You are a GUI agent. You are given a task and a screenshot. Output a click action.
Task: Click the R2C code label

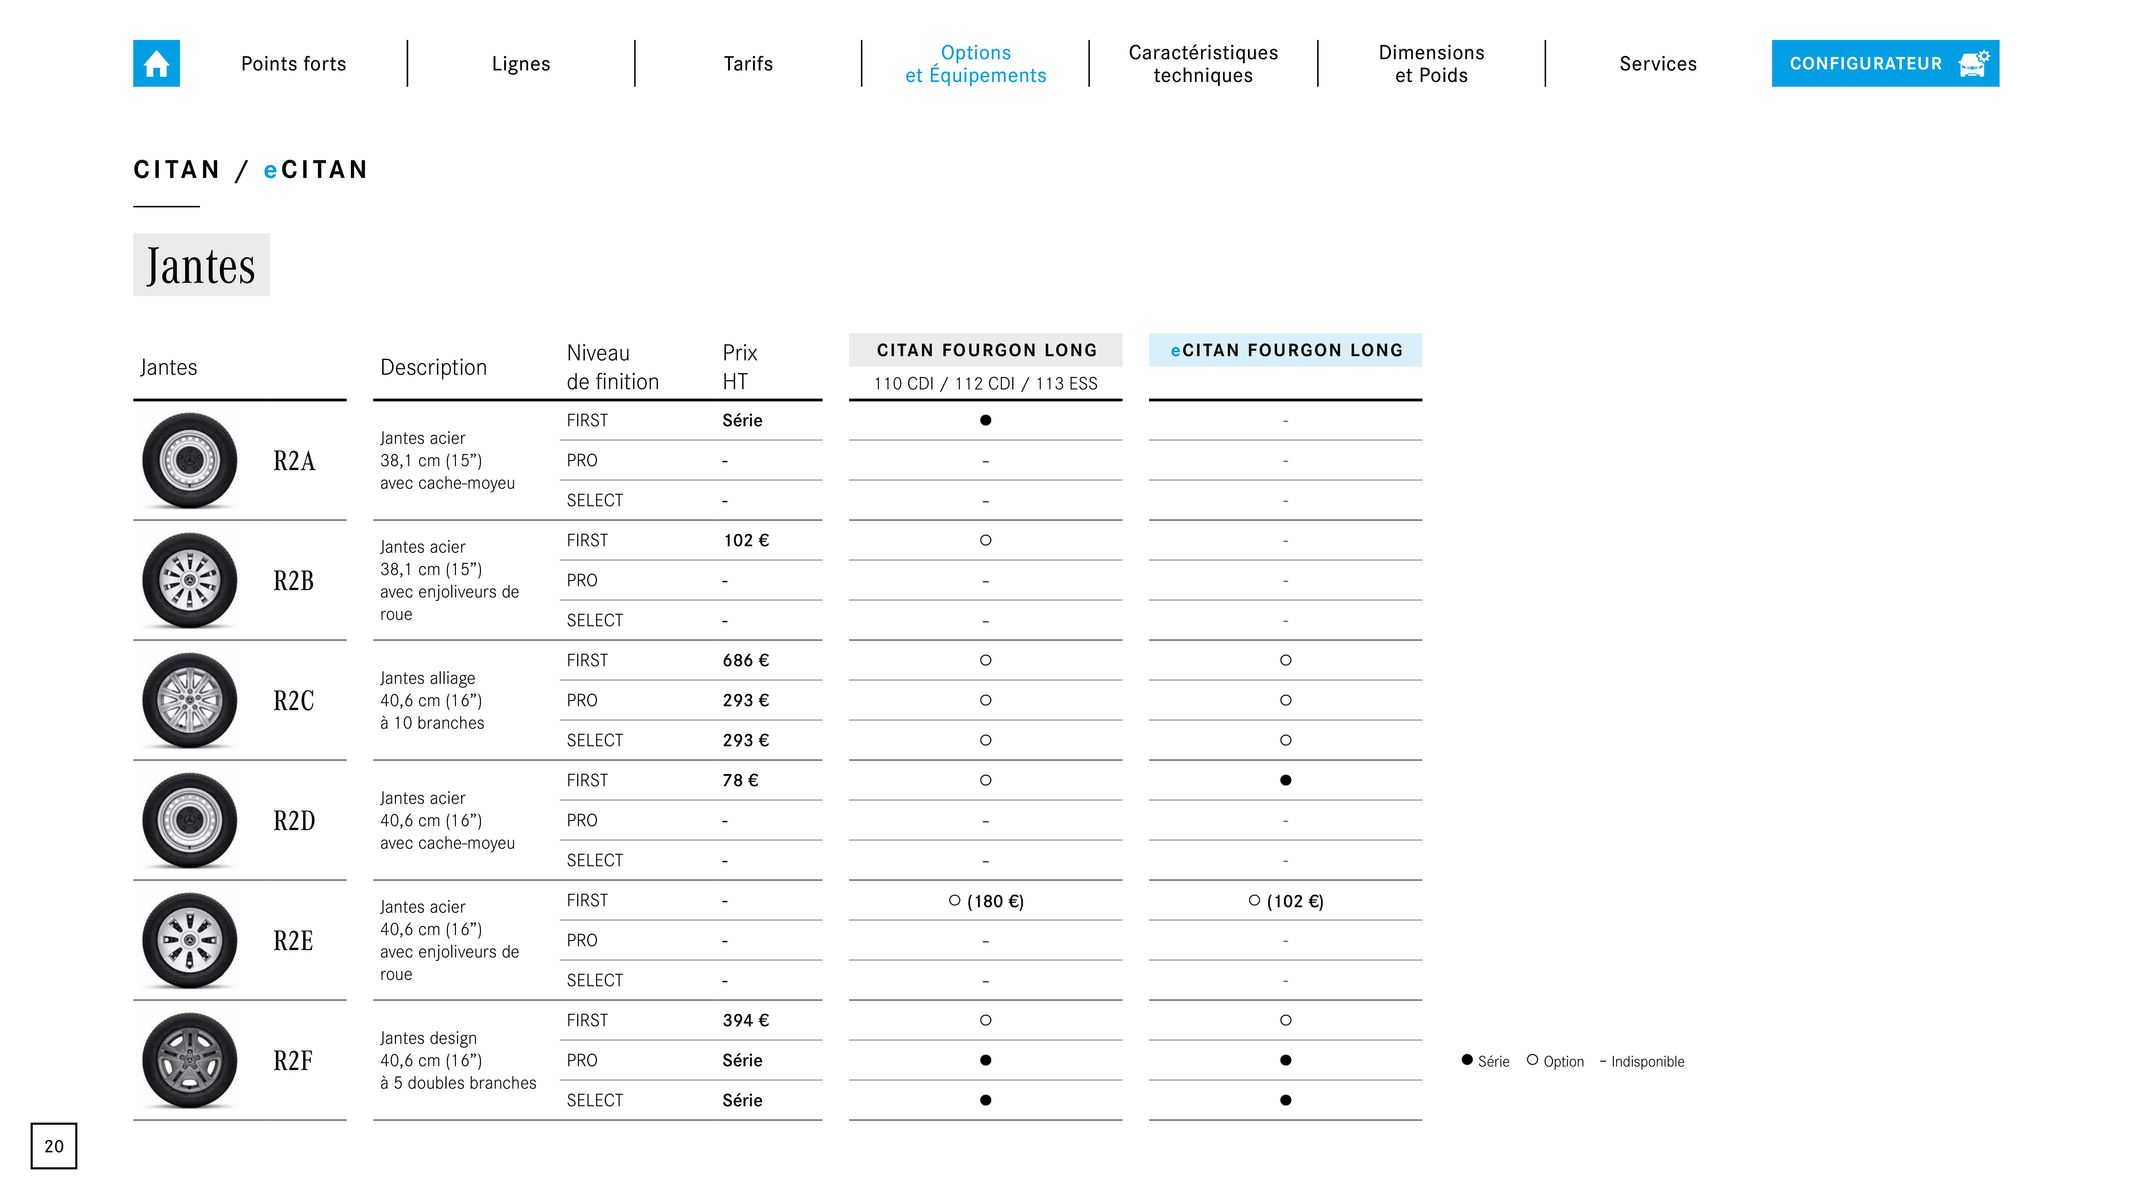click(294, 701)
